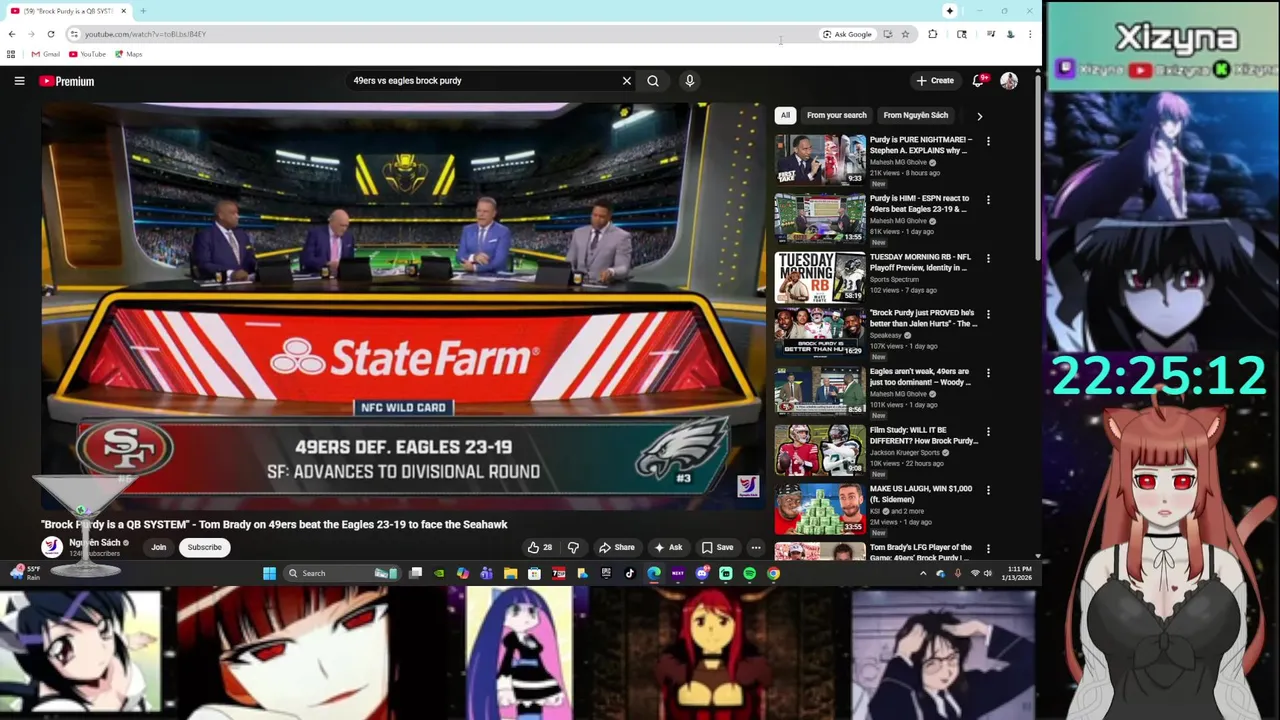Bookmark this tab with star
The image size is (1280, 720).
click(905, 34)
